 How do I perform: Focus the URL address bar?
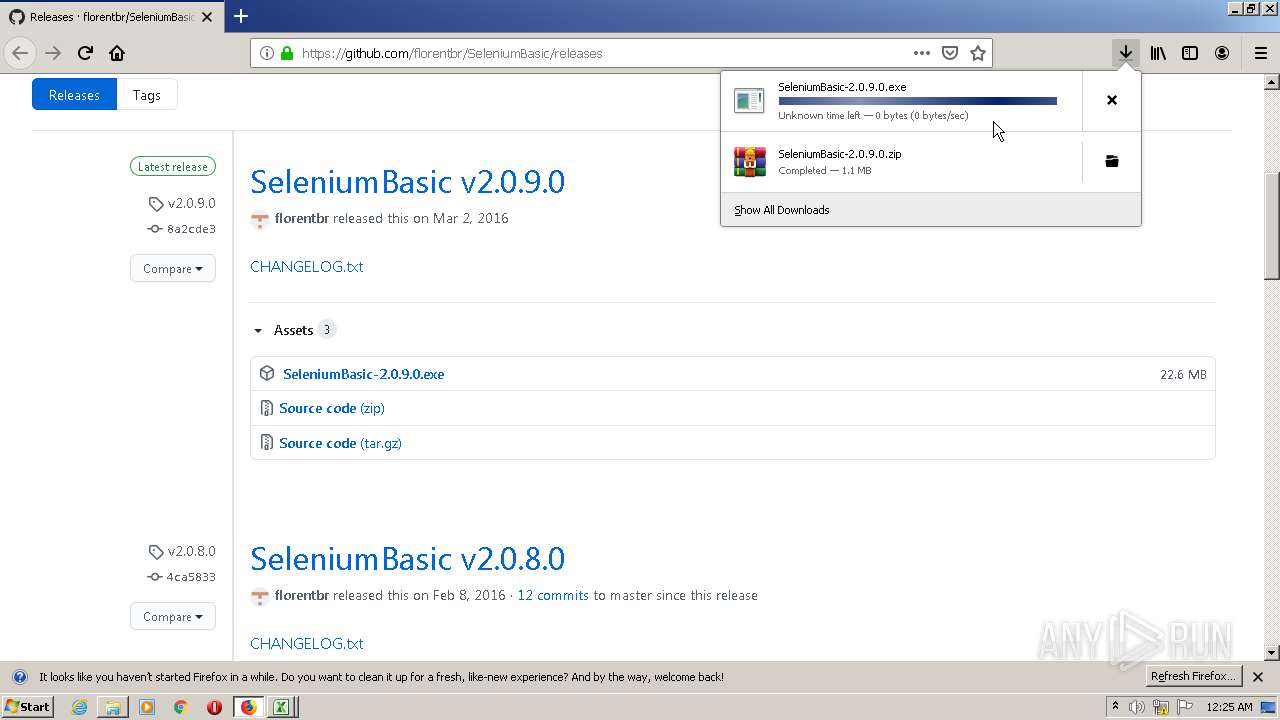[603, 53]
